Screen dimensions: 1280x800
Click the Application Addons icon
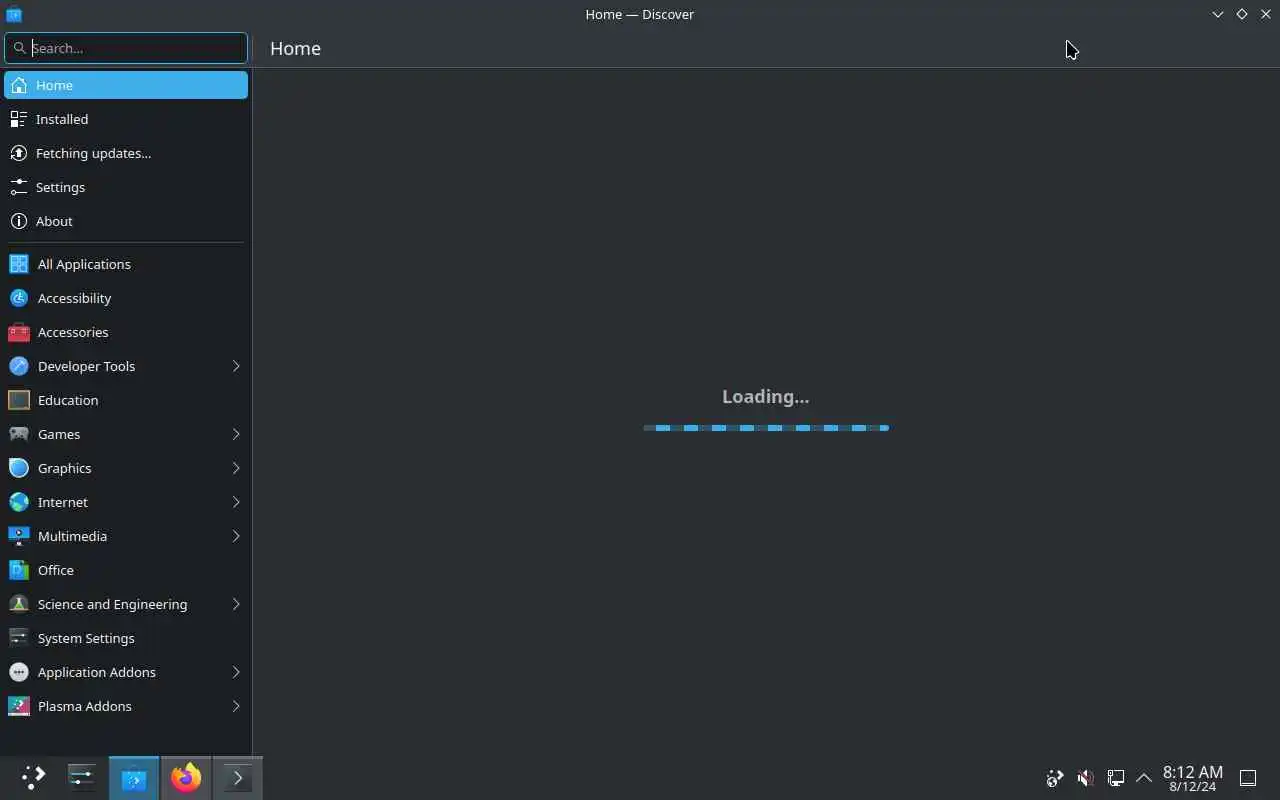click(19, 672)
